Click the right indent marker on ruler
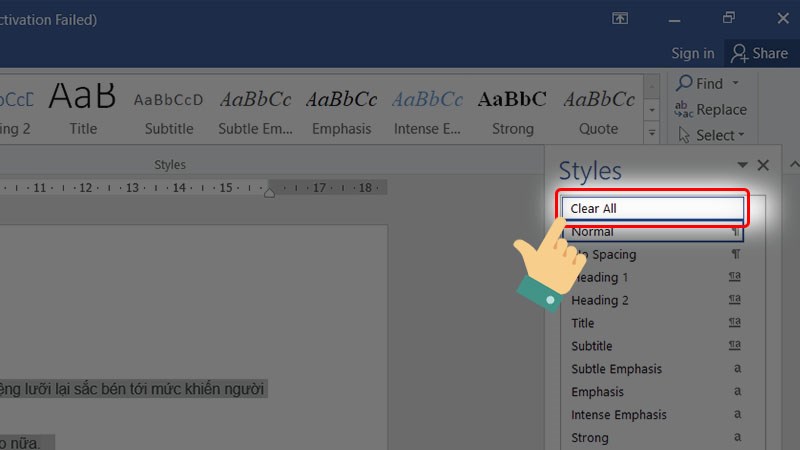Screen dimensions: 800x450 pos(268,192)
